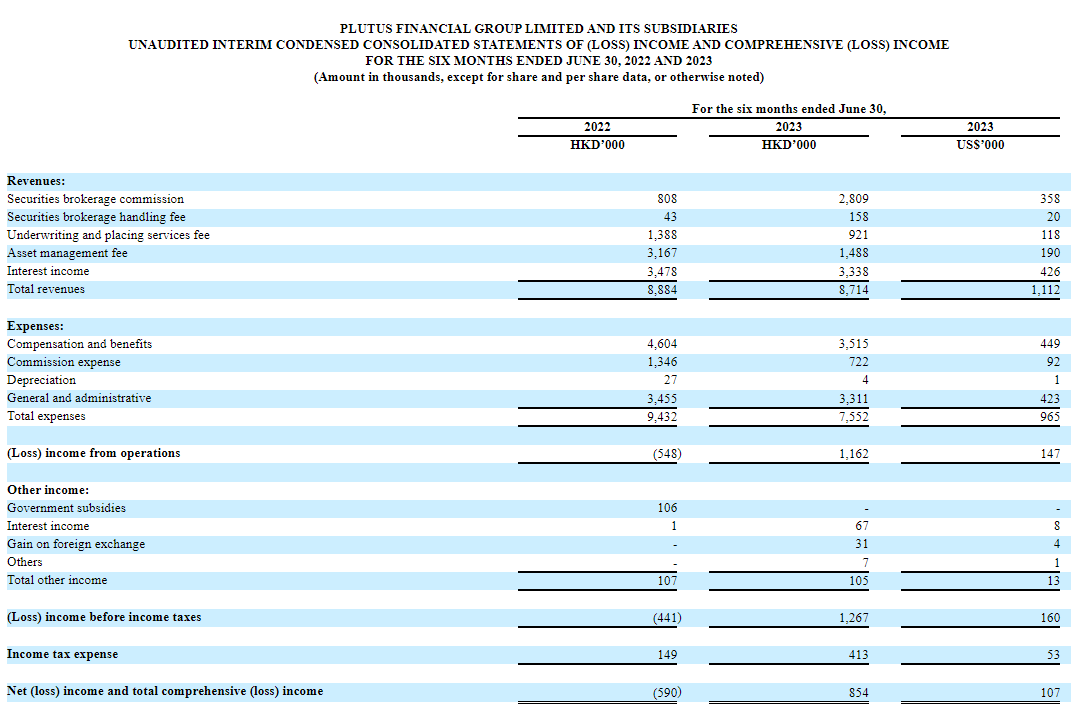Click the 'Revenues:' section heading
This screenshot has width=1076, height=710.
36,181
